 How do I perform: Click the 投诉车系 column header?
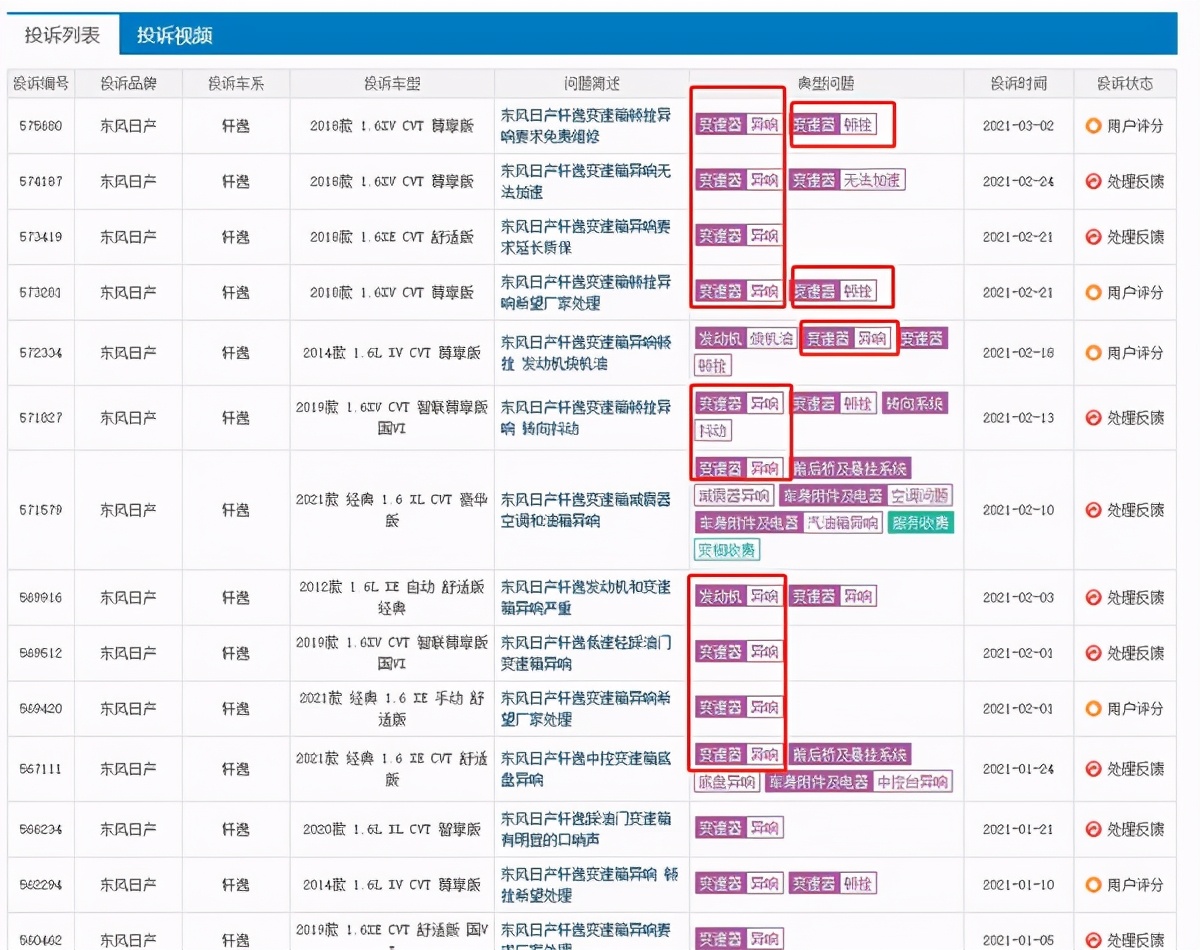(236, 84)
